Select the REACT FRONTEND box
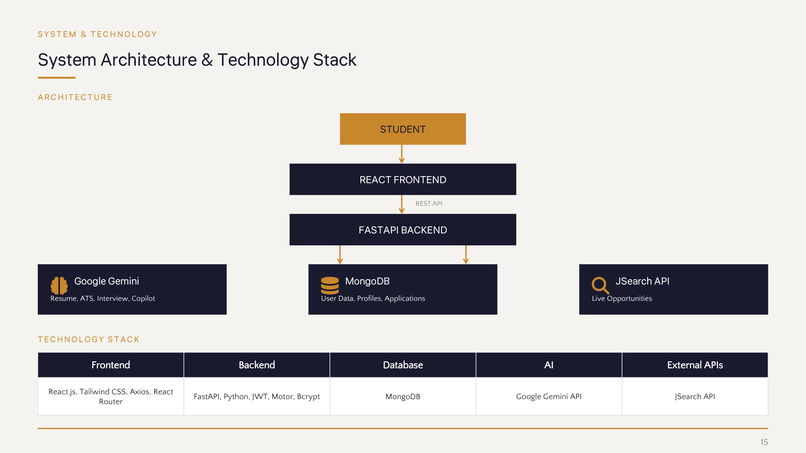This screenshot has height=453, width=806. [402, 179]
